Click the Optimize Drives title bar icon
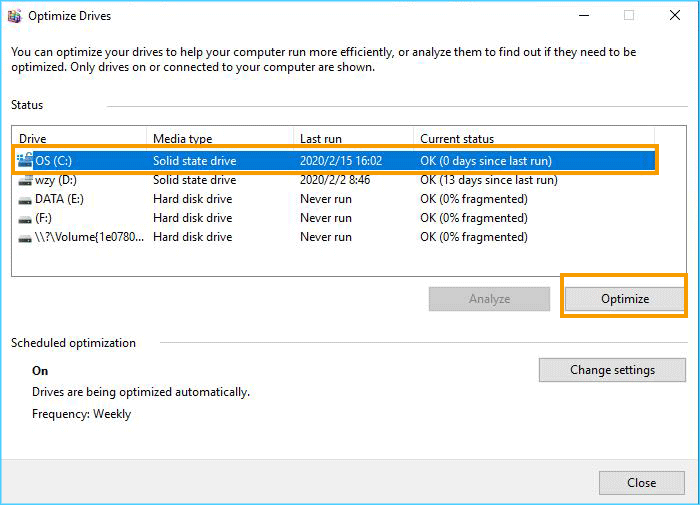The image size is (700, 505). [x=14, y=16]
